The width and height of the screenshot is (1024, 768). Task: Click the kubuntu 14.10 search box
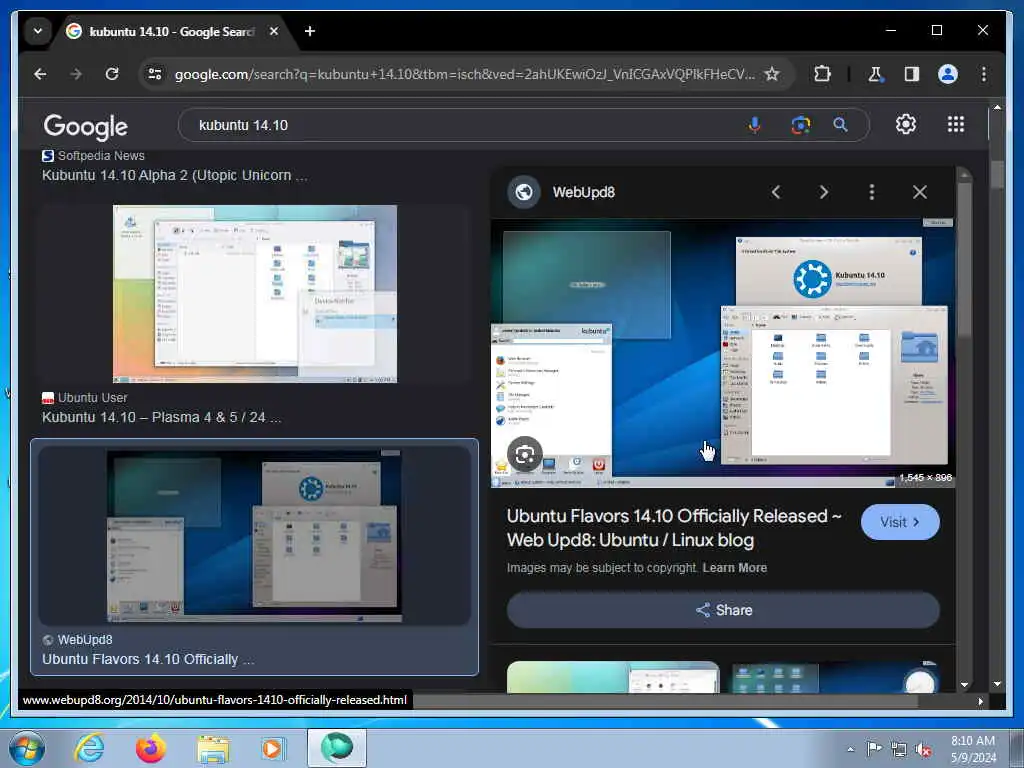(457, 125)
